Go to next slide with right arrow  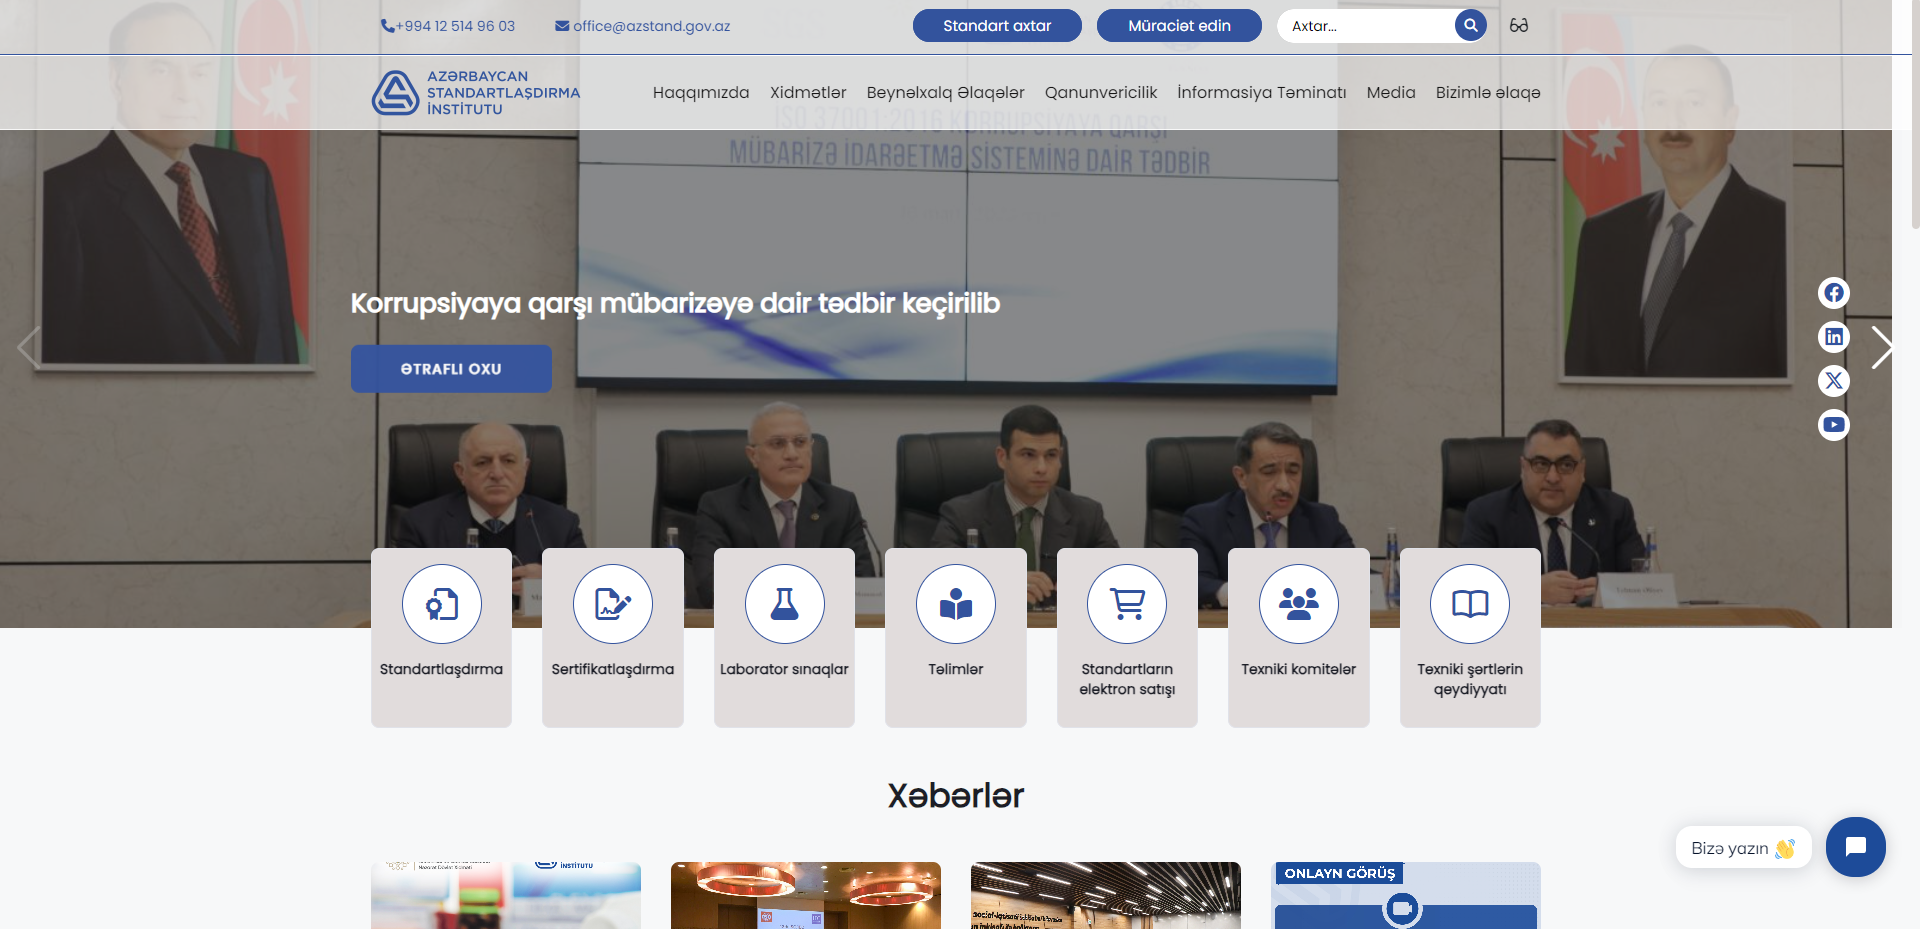1881,348
